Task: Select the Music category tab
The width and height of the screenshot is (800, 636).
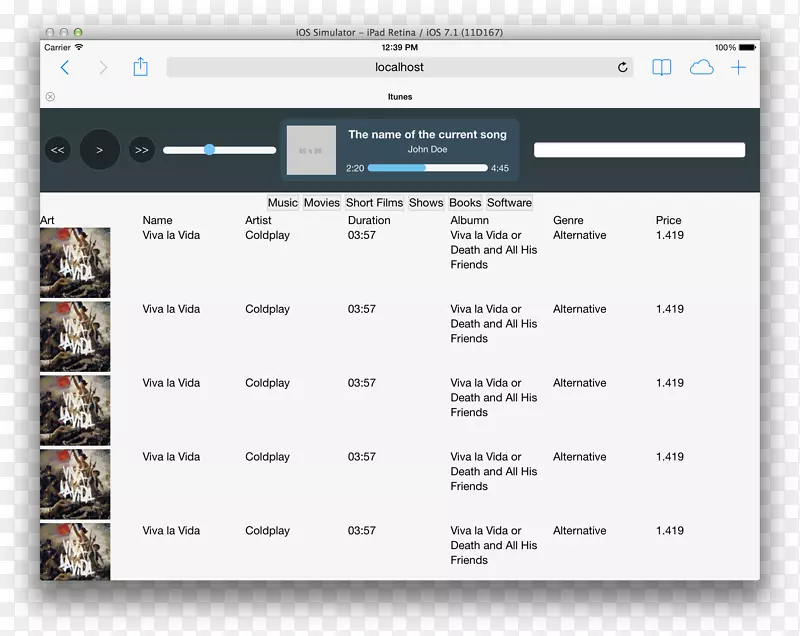Action: click(283, 203)
